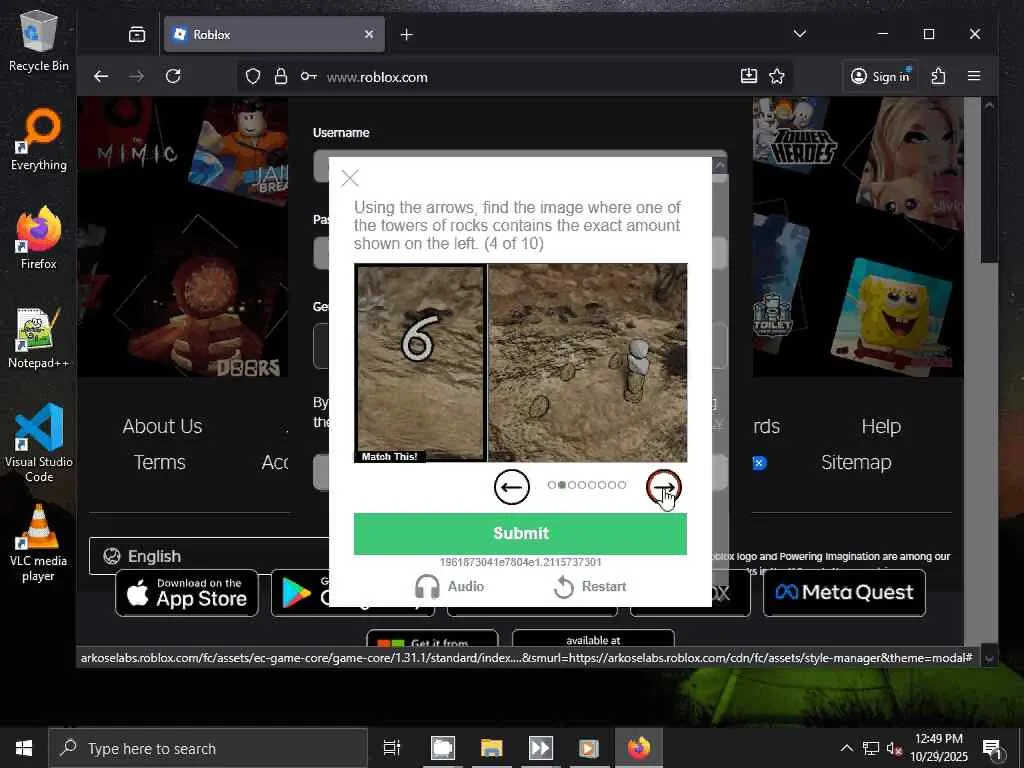The width and height of the screenshot is (1024, 768).
Task: Close the Roblox tab
Action: [x=369, y=35]
